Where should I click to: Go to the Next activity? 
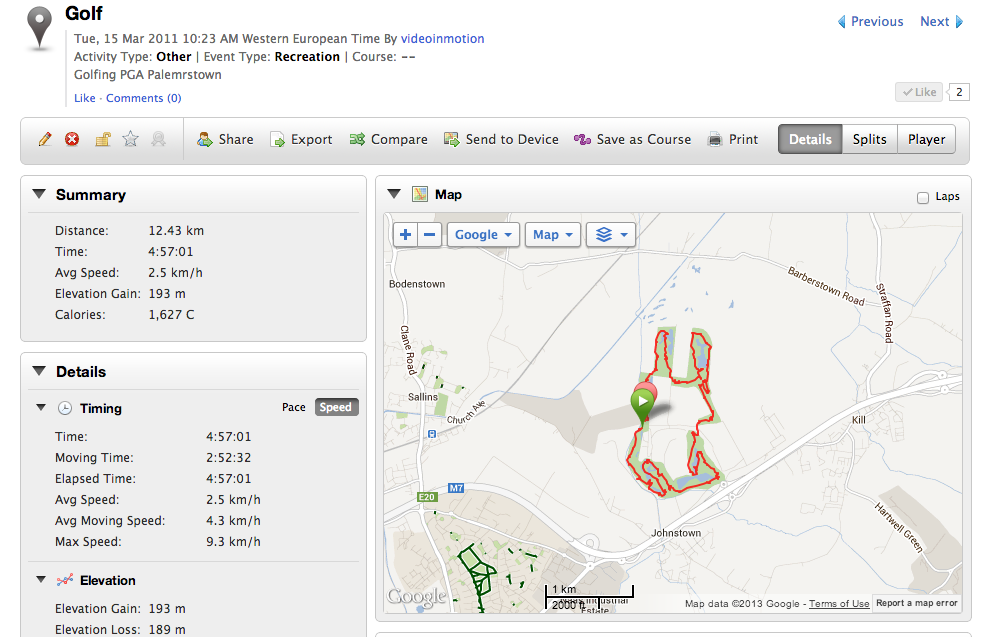941,21
